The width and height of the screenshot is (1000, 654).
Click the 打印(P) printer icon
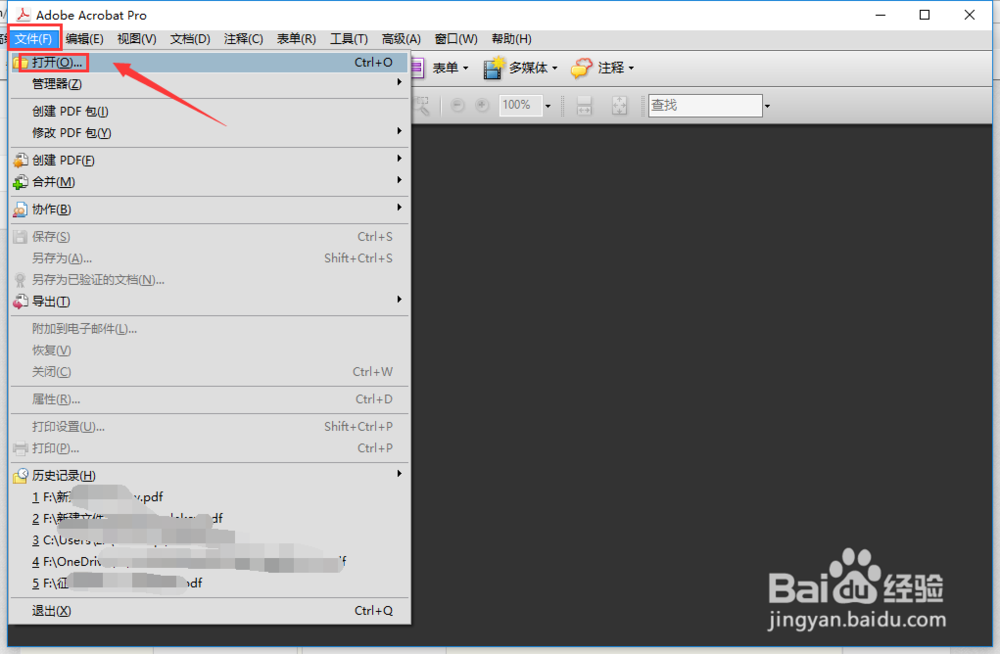20,448
